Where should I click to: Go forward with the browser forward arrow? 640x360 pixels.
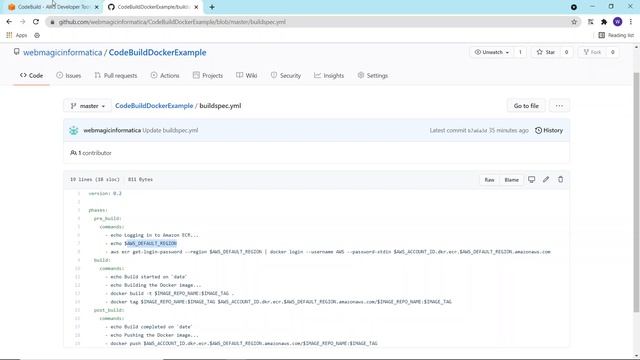click(22, 22)
